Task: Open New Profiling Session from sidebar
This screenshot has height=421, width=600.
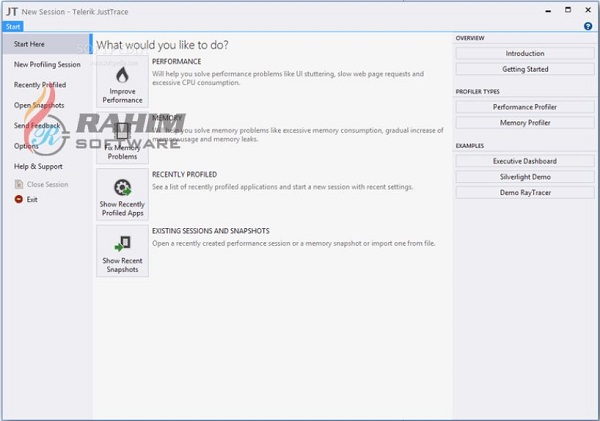Action: click(x=47, y=64)
